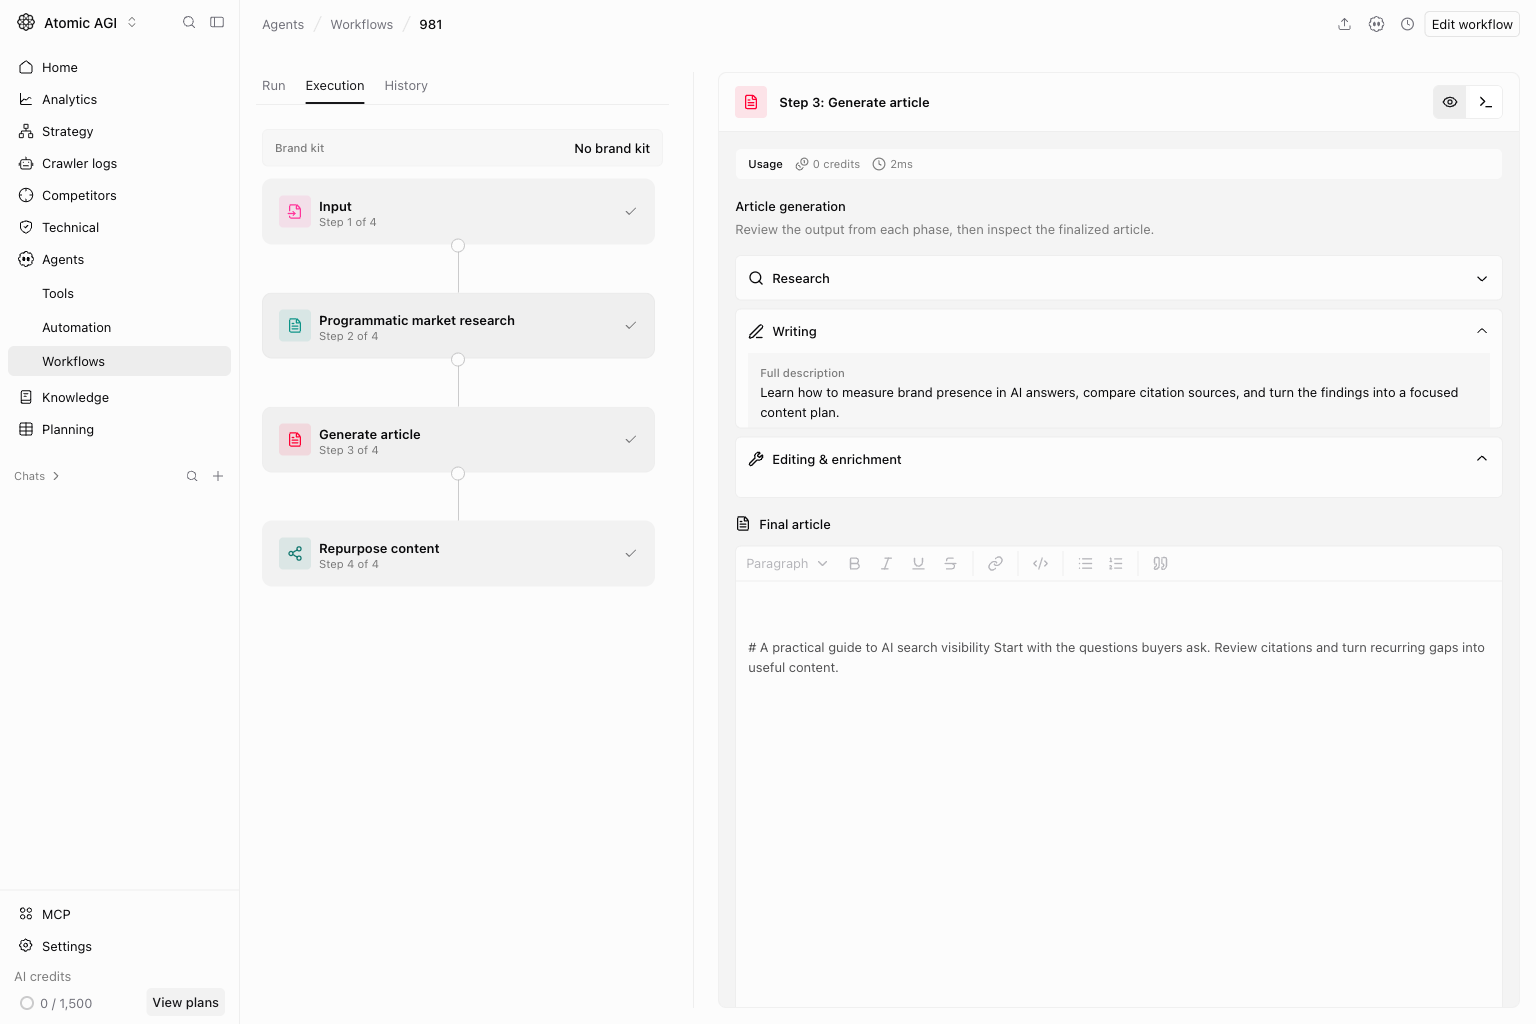1536x1024 pixels.
Task: Open the Strategy section
Action: coord(119,131)
